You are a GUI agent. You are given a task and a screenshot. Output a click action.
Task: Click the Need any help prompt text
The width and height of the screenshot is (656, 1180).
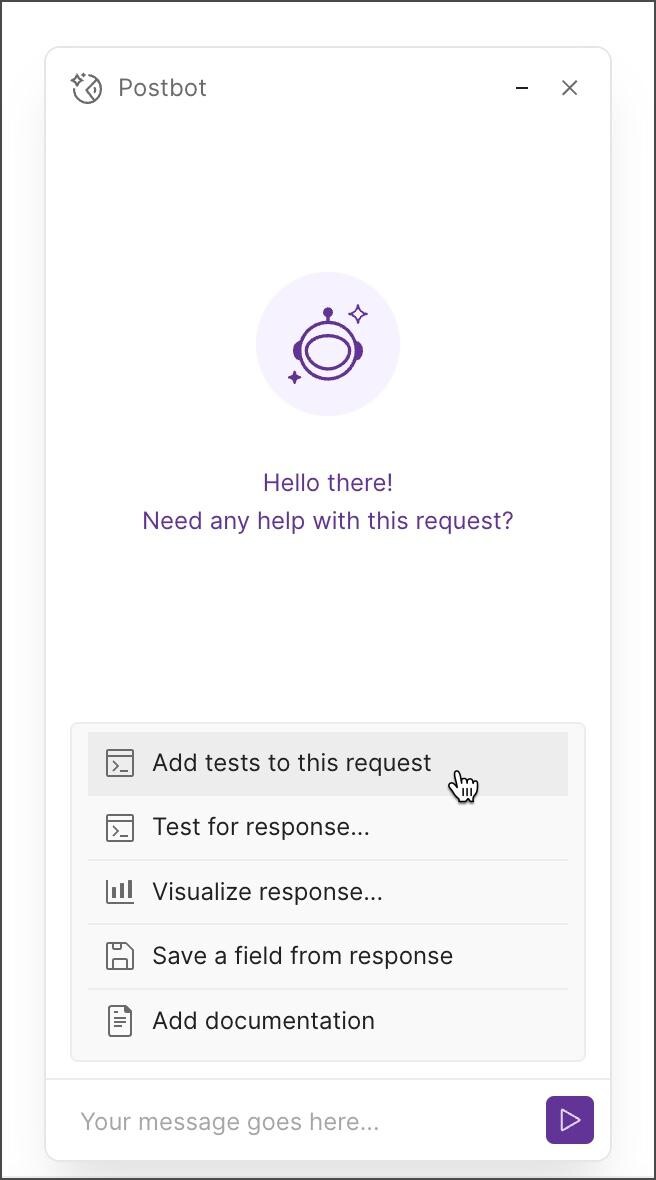328,521
